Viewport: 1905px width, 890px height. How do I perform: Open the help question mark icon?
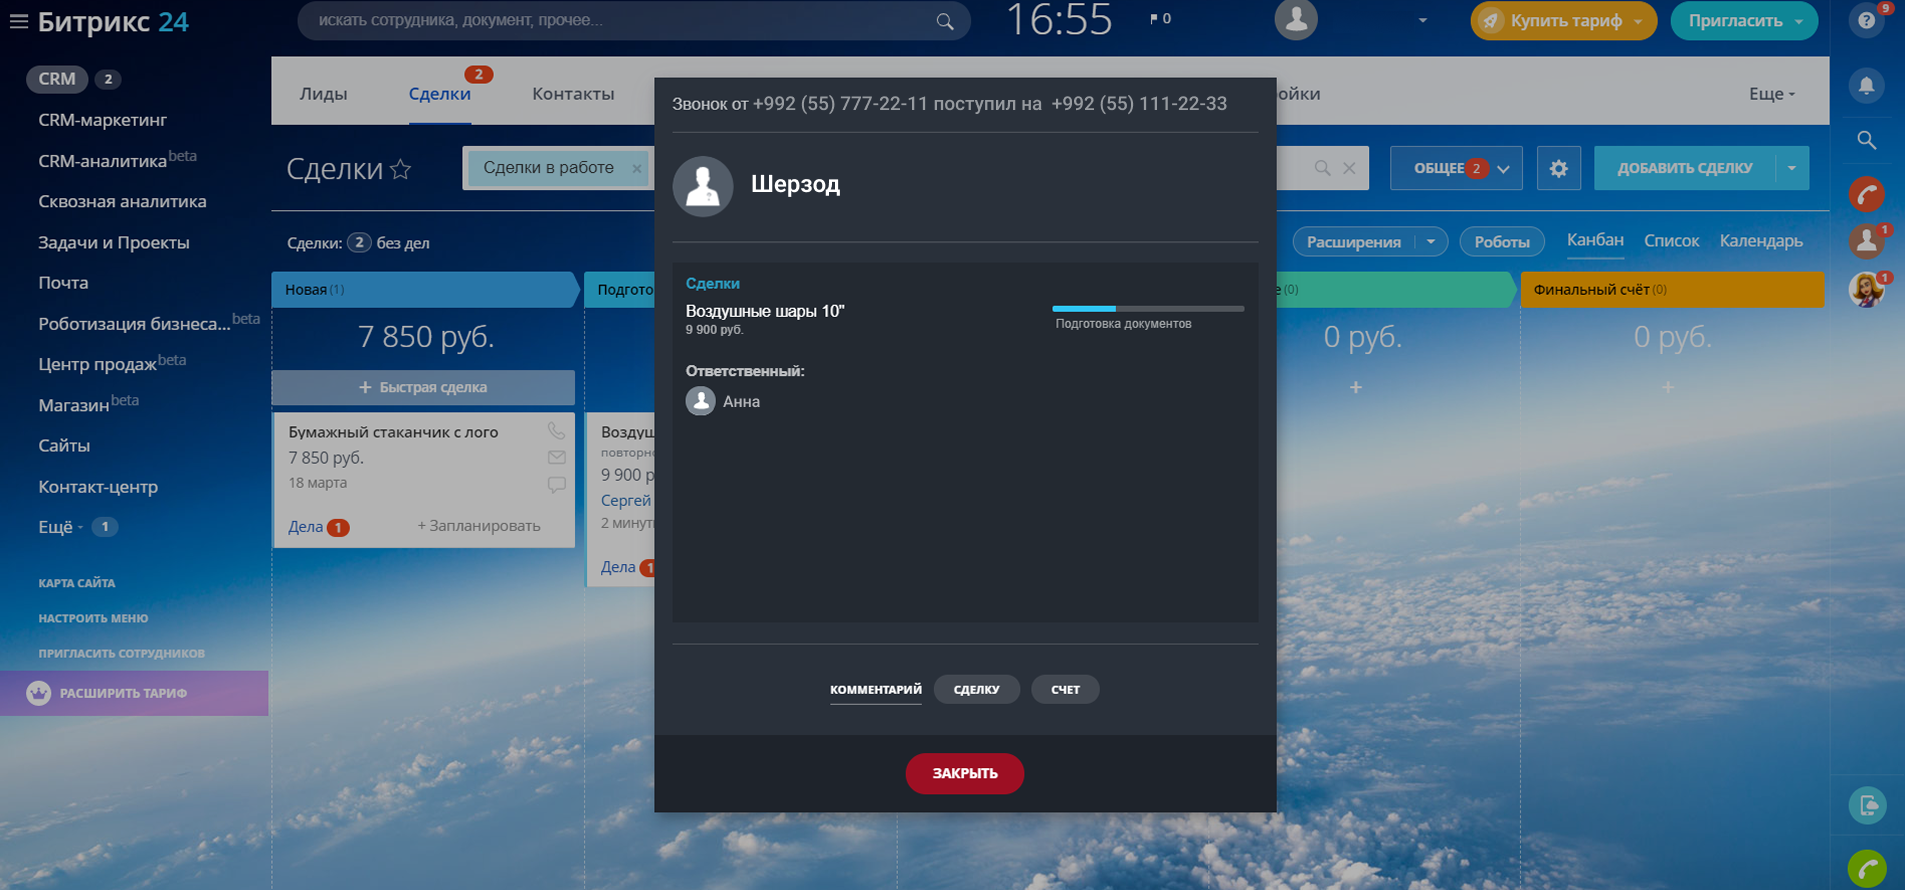[1866, 21]
